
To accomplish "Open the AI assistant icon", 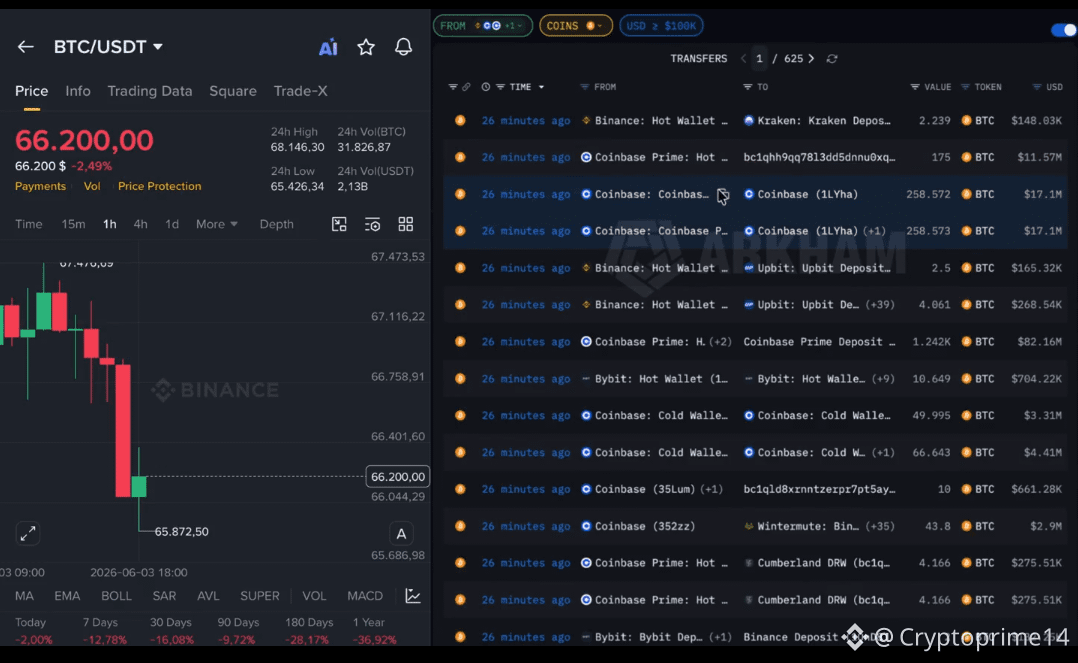I will point(328,47).
